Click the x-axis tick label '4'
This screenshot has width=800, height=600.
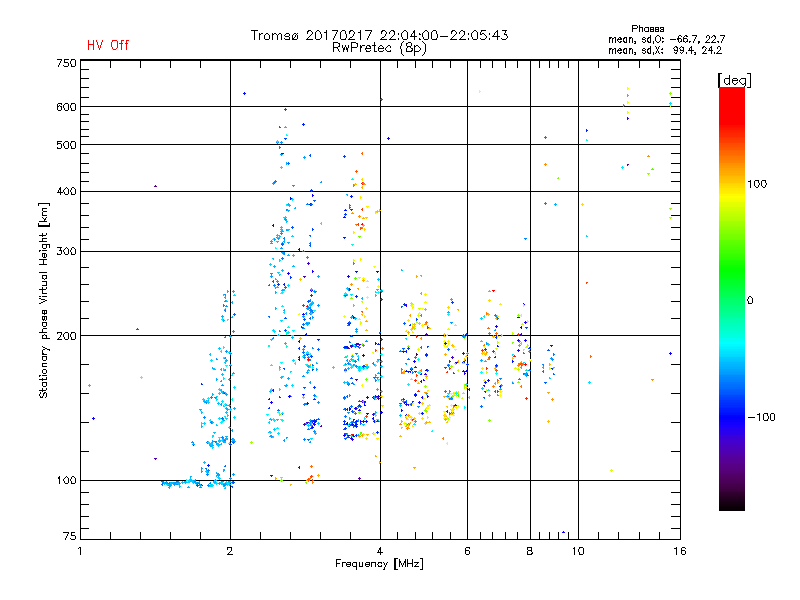click(x=380, y=551)
